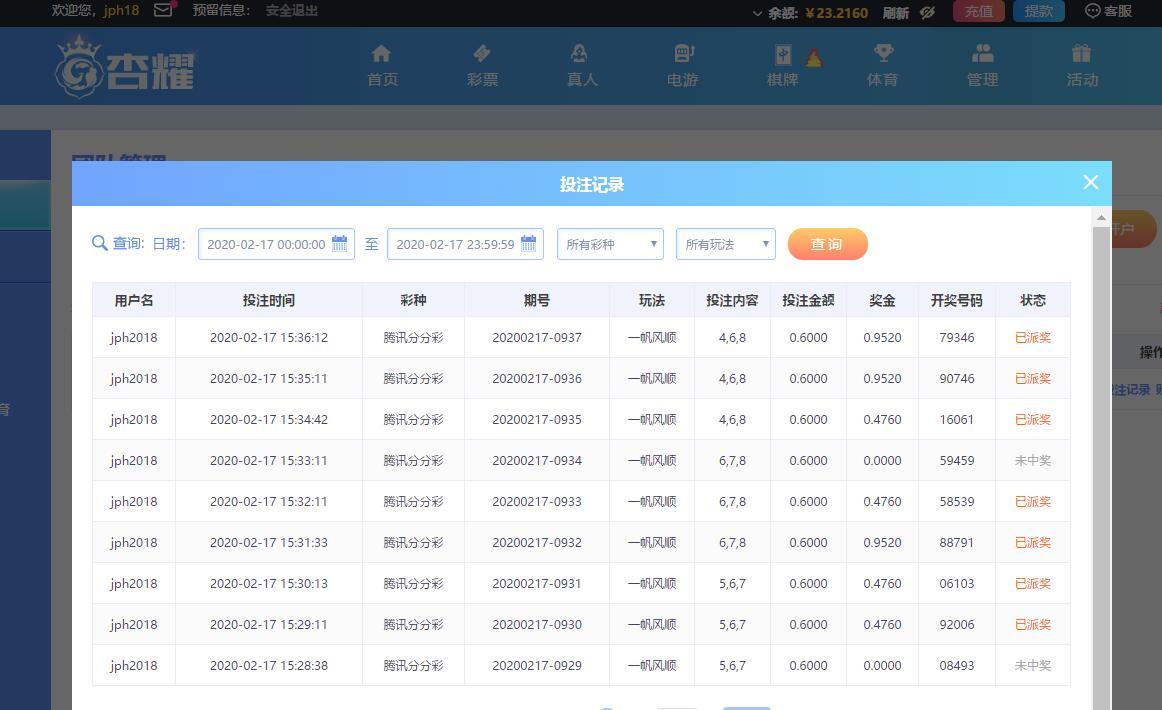Open the 活动 promotions menu
The width and height of the screenshot is (1162, 710).
tap(1082, 66)
